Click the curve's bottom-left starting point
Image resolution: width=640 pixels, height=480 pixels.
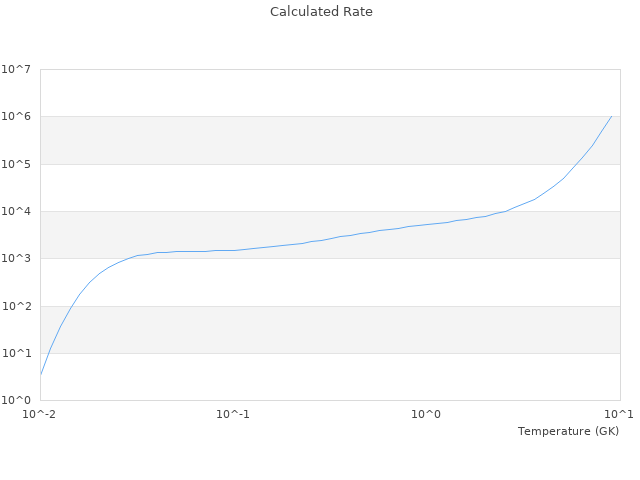(x=41, y=374)
